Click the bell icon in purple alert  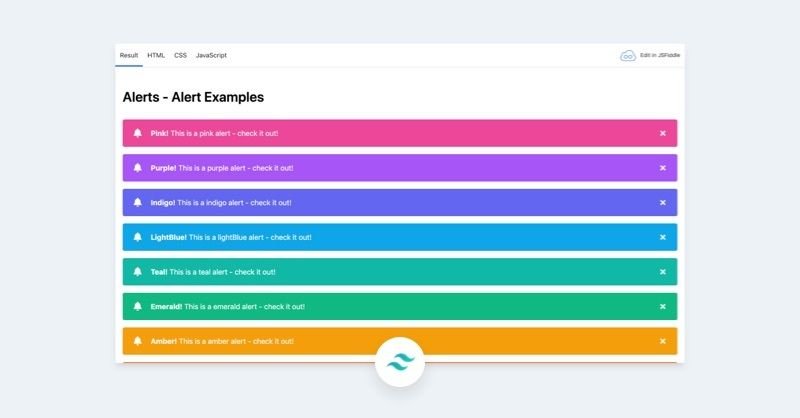pos(138,168)
